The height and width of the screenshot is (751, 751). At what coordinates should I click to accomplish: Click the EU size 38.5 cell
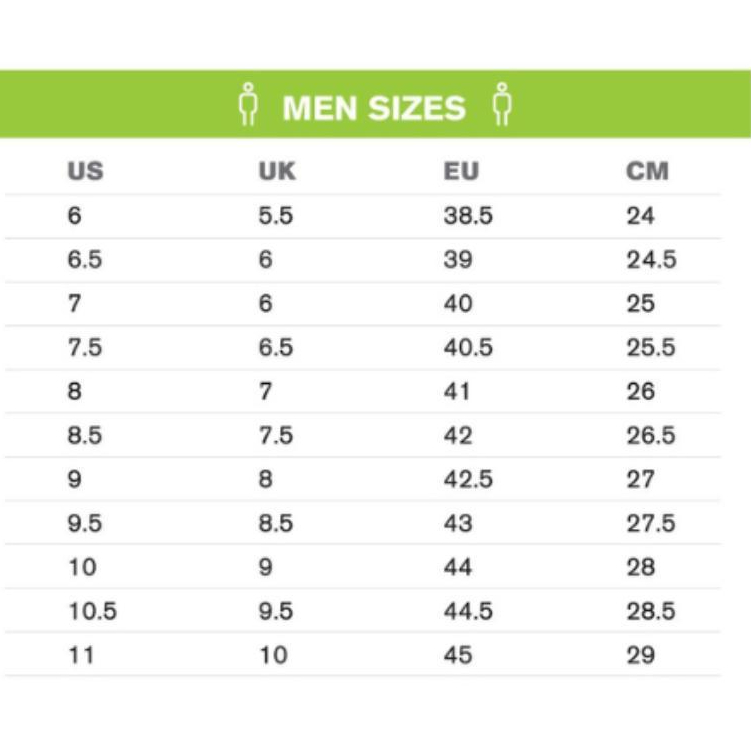tap(468, 216)
